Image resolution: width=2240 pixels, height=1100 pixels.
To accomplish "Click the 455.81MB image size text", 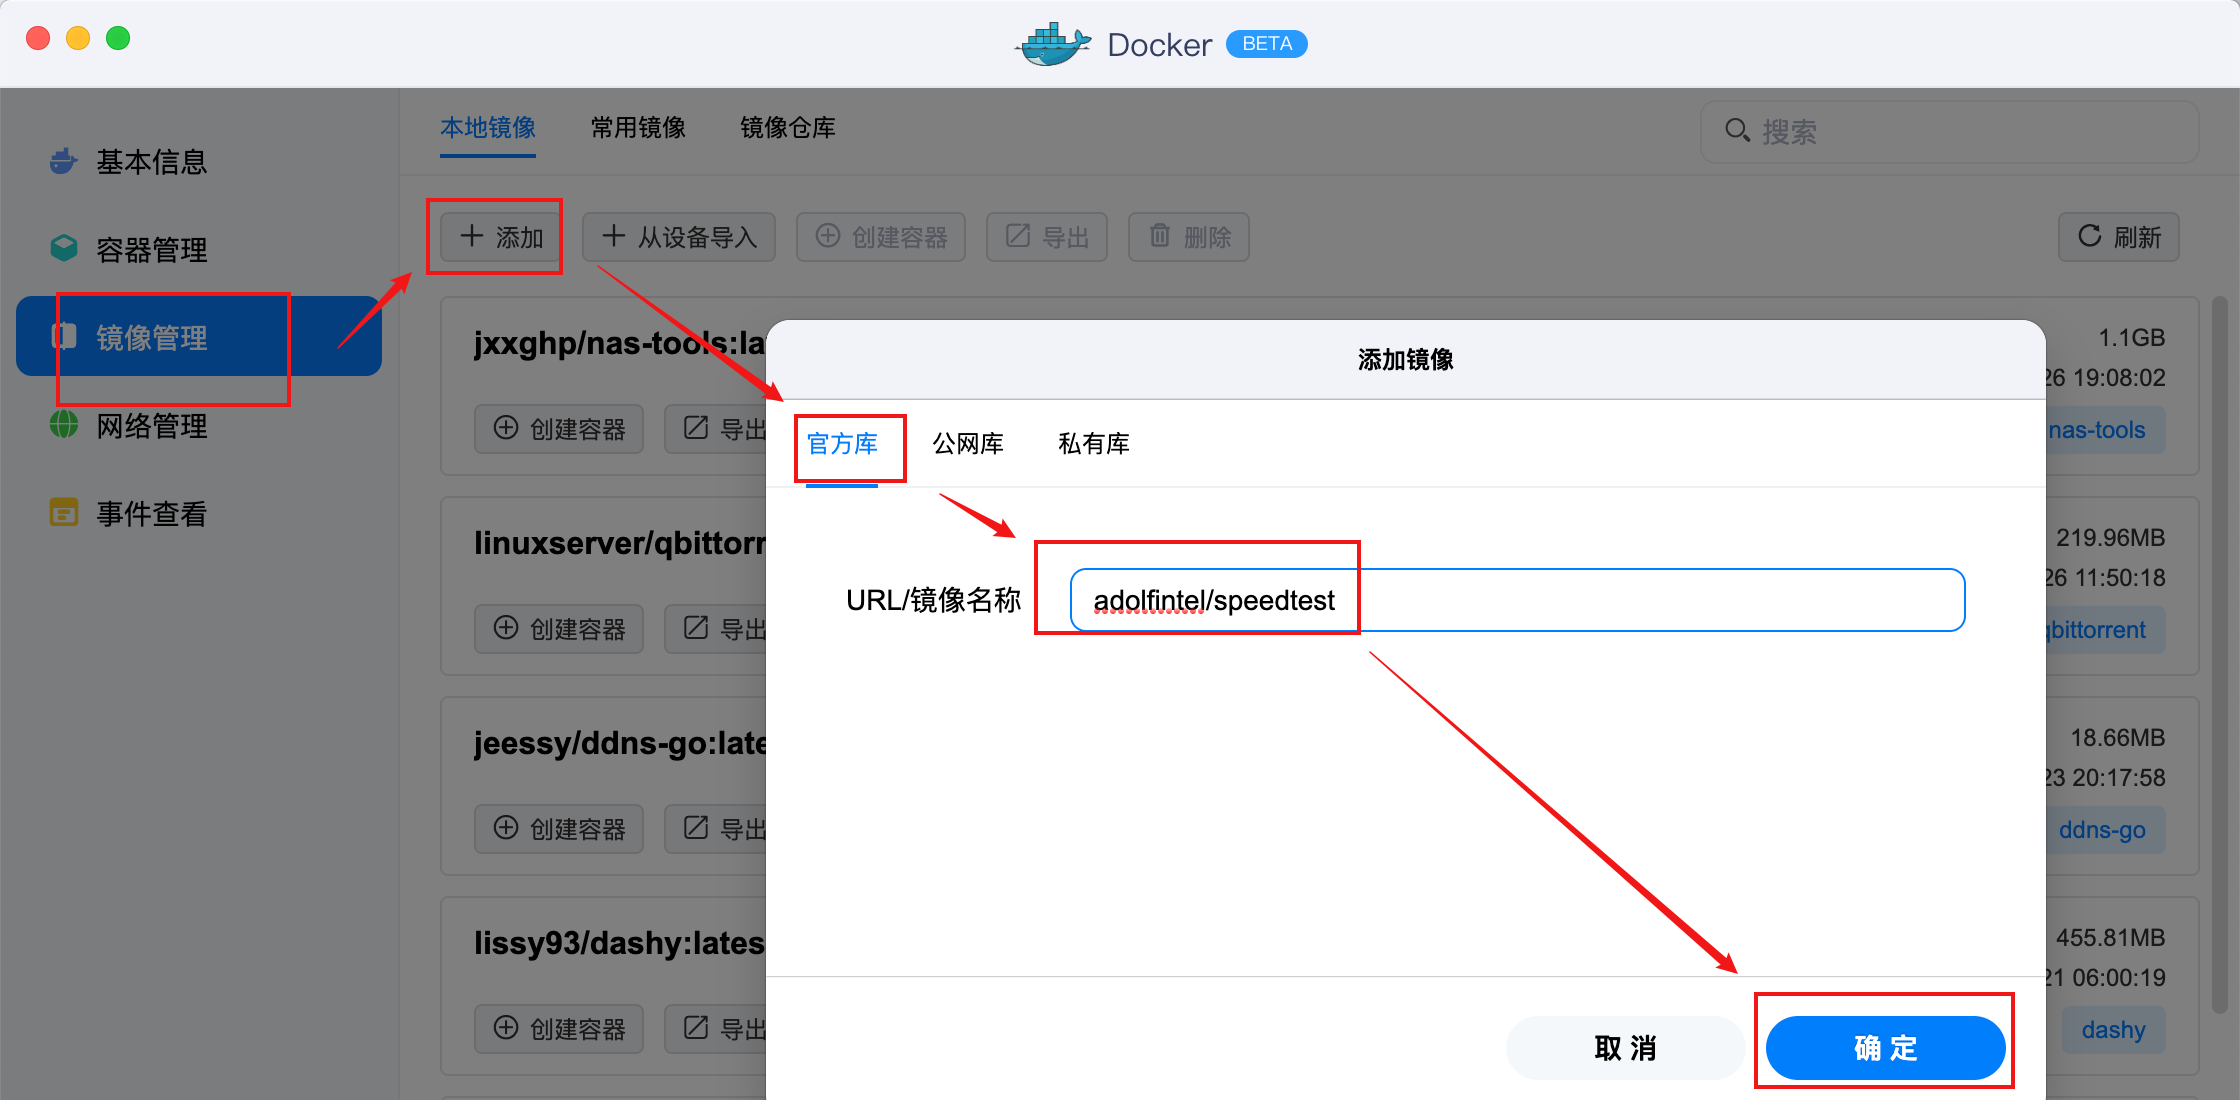I will point(2110,938).
